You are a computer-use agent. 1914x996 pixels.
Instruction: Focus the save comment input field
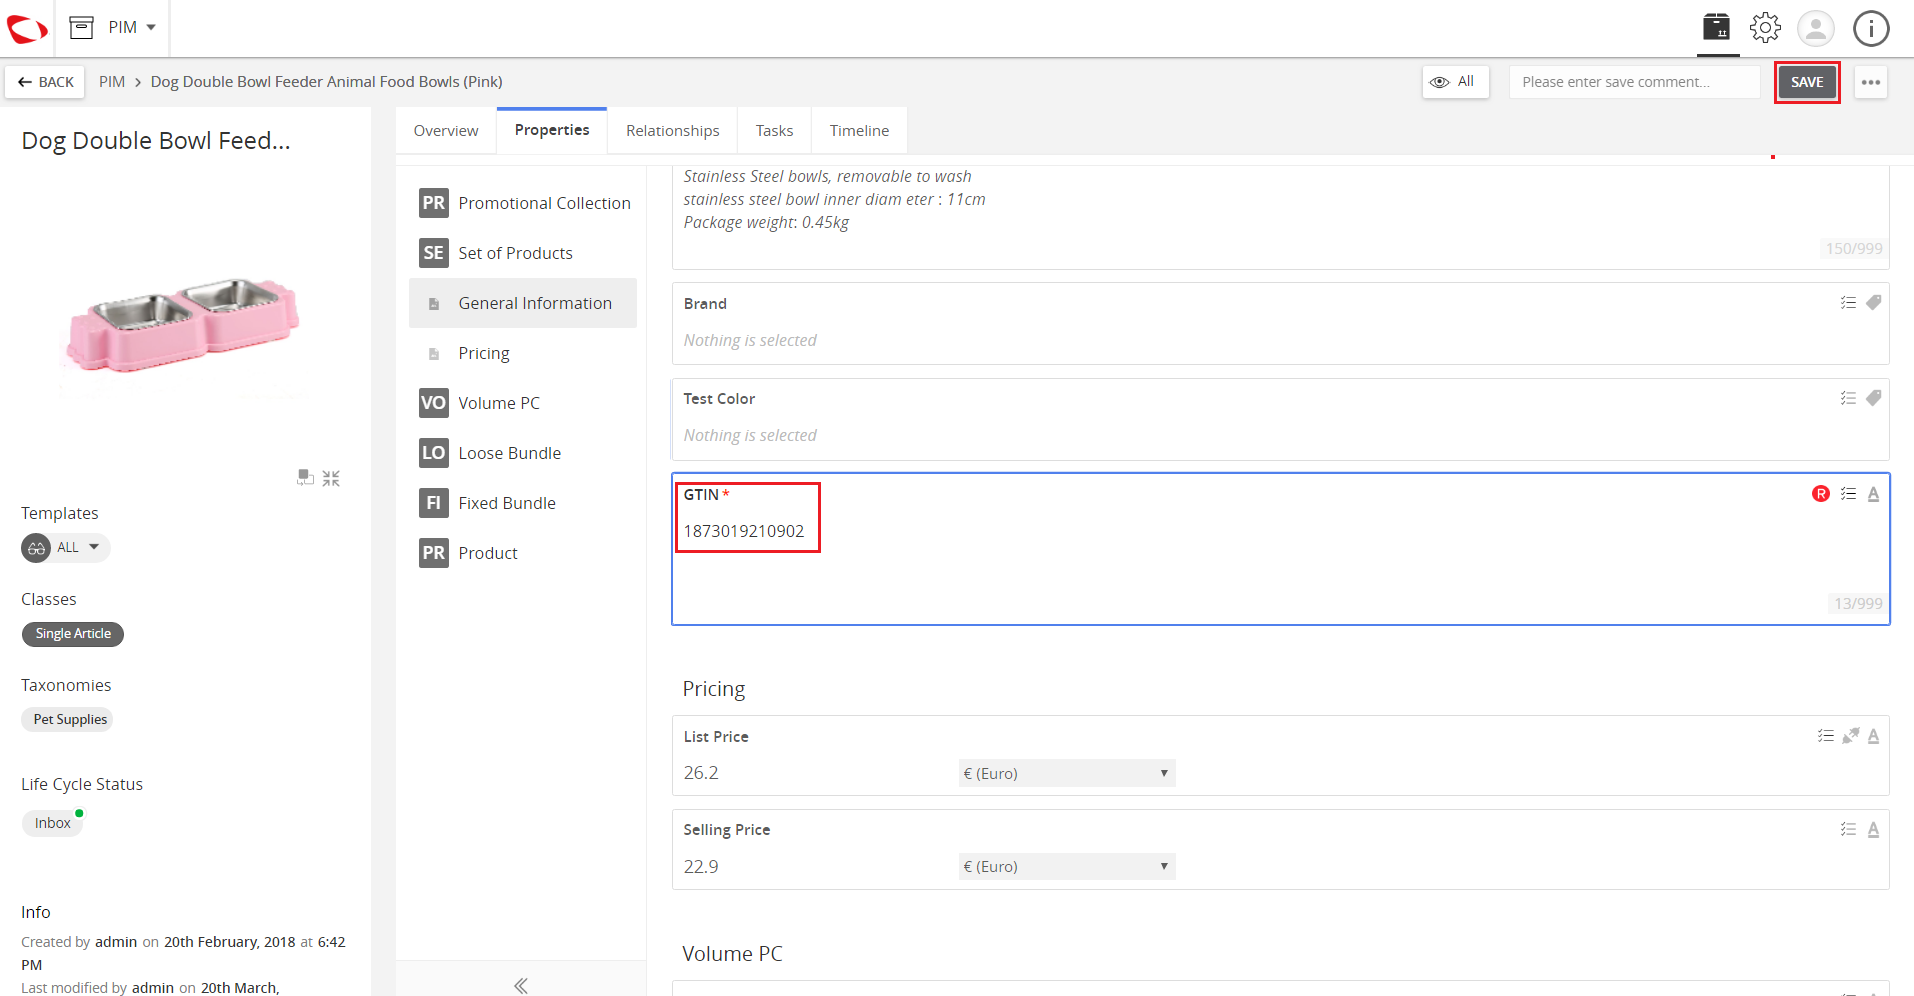click(1634, 82)
